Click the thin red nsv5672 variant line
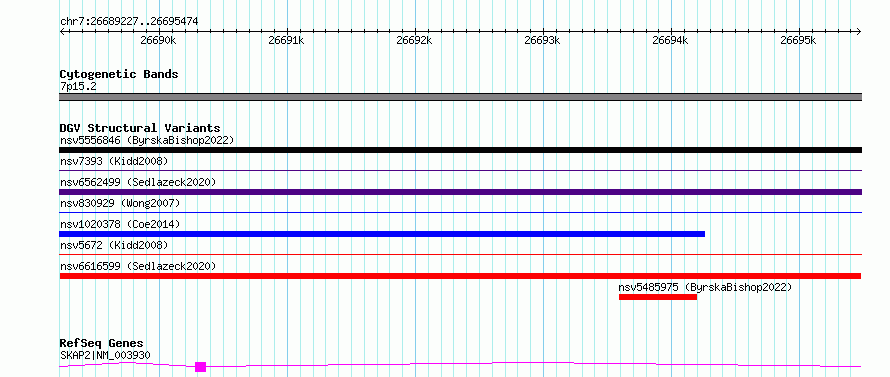 (460, 254)
